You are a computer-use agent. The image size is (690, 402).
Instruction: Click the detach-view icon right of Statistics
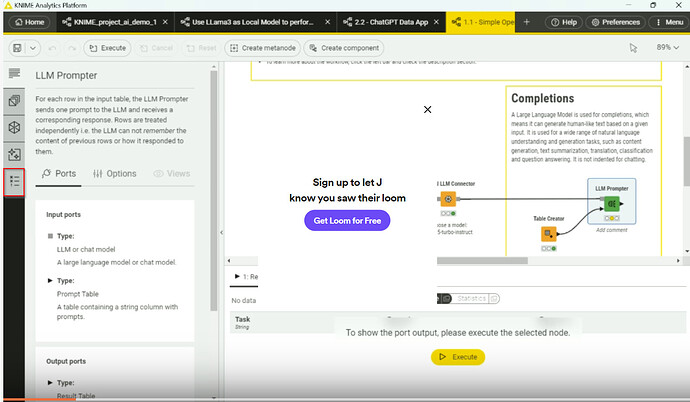click(494, 299)
